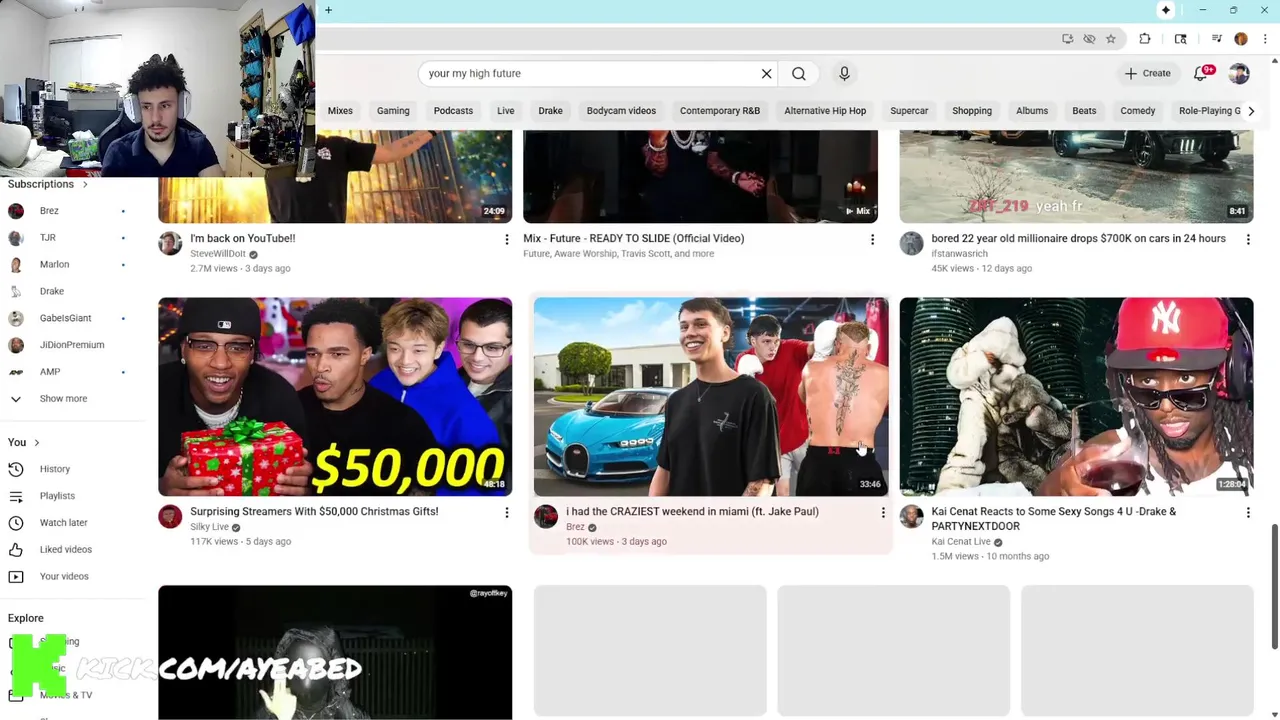Select the Bodycam videos chip

point(621,111)
